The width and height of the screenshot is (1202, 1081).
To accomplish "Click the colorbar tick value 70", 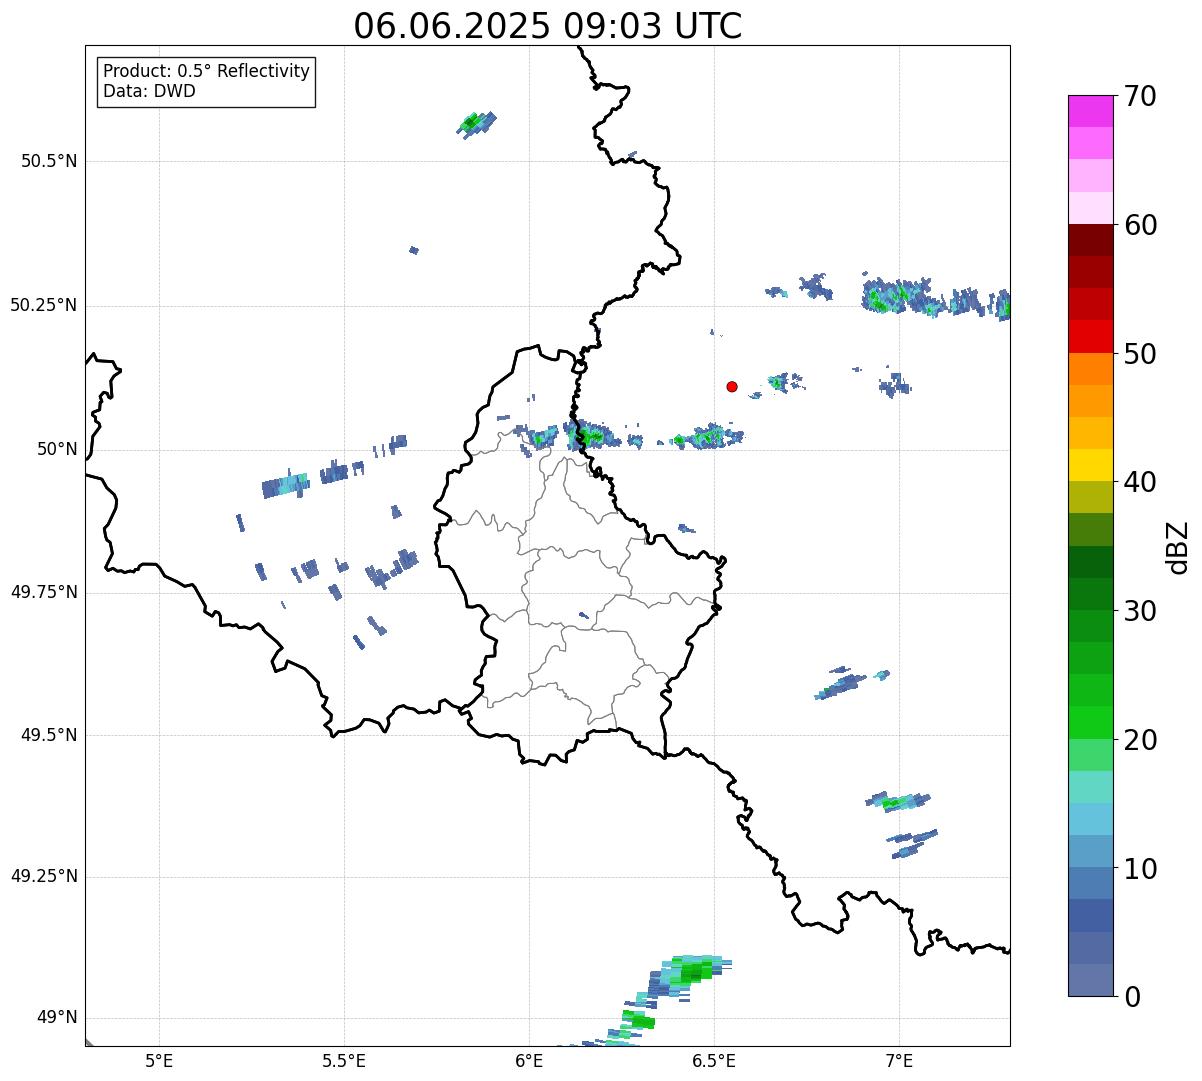I will [1140, 96].
